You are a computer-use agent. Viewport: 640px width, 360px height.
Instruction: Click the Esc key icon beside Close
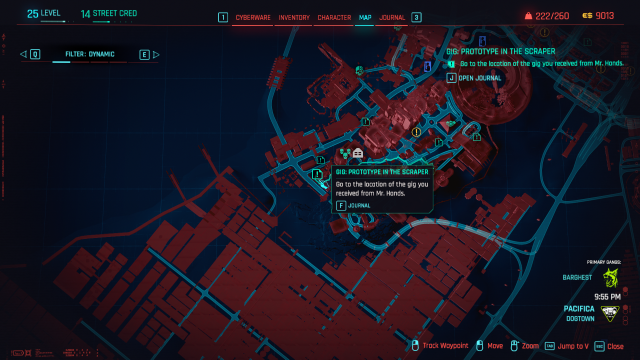point(599,346)
